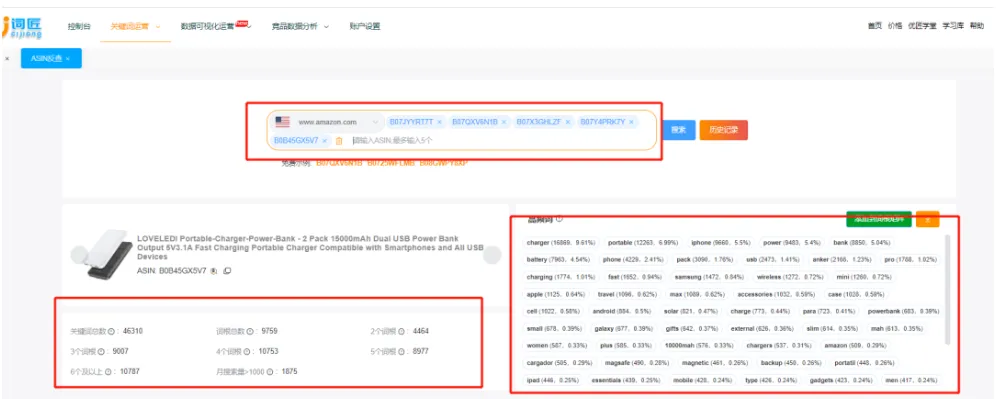Remove the B07QXV6N1B ASIN tag
996x399 pixels.
(x=504, y=121)
